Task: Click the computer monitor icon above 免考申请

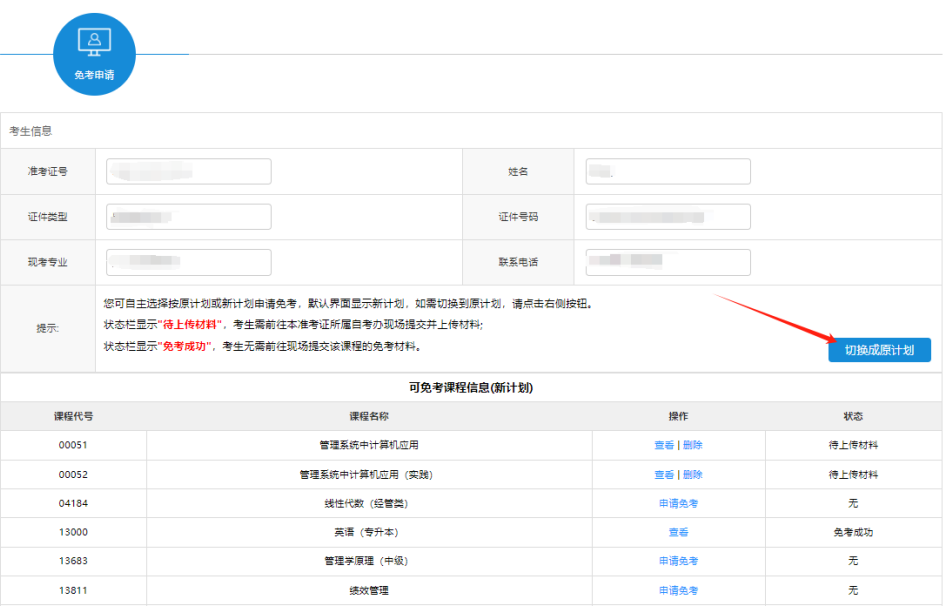Action: pyautogui.click(x=94, y=40)
